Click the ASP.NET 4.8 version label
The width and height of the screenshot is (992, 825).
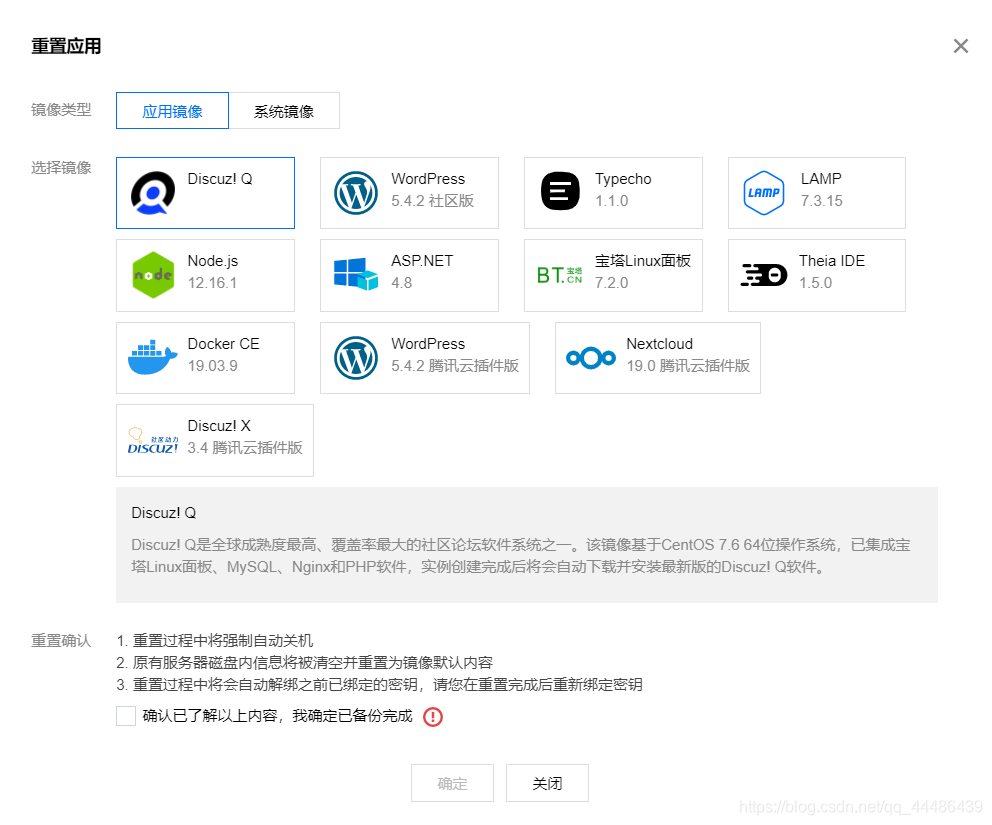(402, 283)
